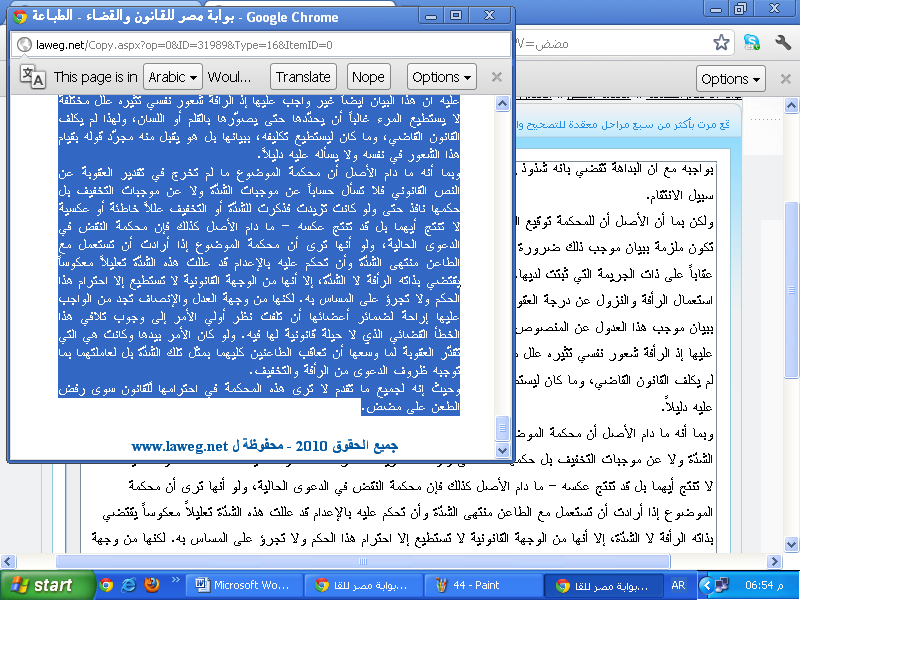
Task: Click the Translate button in popup window
Action: coord(303,77)
